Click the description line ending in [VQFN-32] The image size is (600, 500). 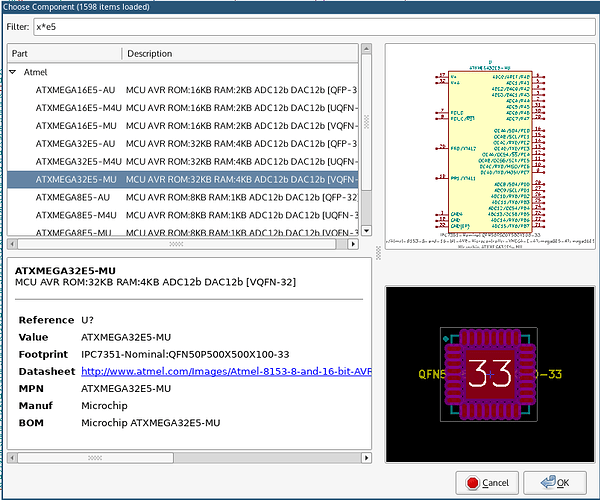[x=155, y=282]
